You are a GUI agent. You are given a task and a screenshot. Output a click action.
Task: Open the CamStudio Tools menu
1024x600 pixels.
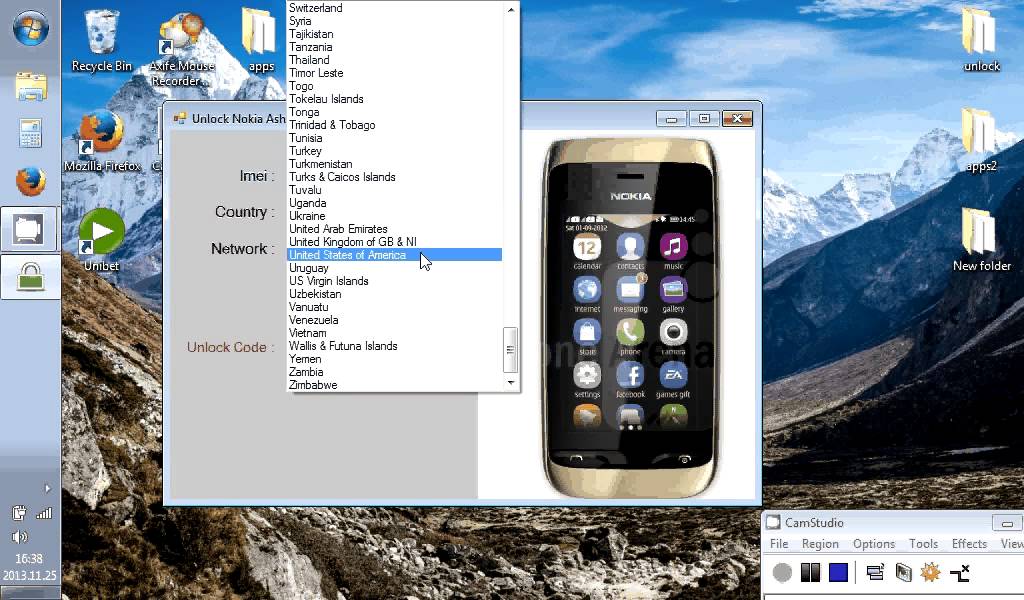[923, 544]
